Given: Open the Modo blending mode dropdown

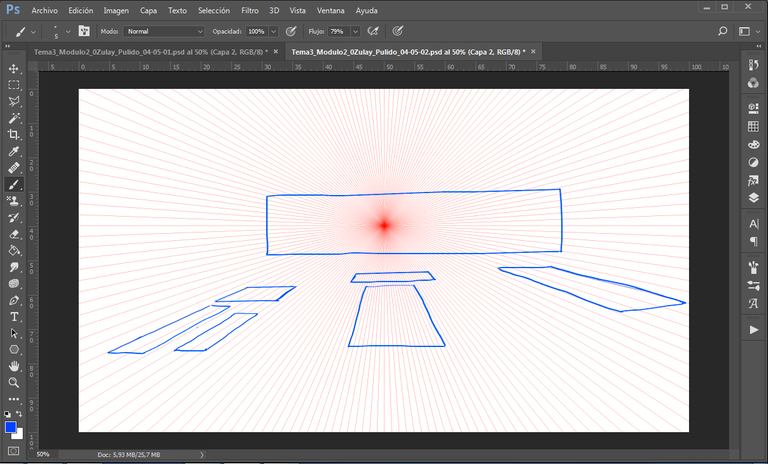Looking at the screenshot, I should (x=164, y=31).
